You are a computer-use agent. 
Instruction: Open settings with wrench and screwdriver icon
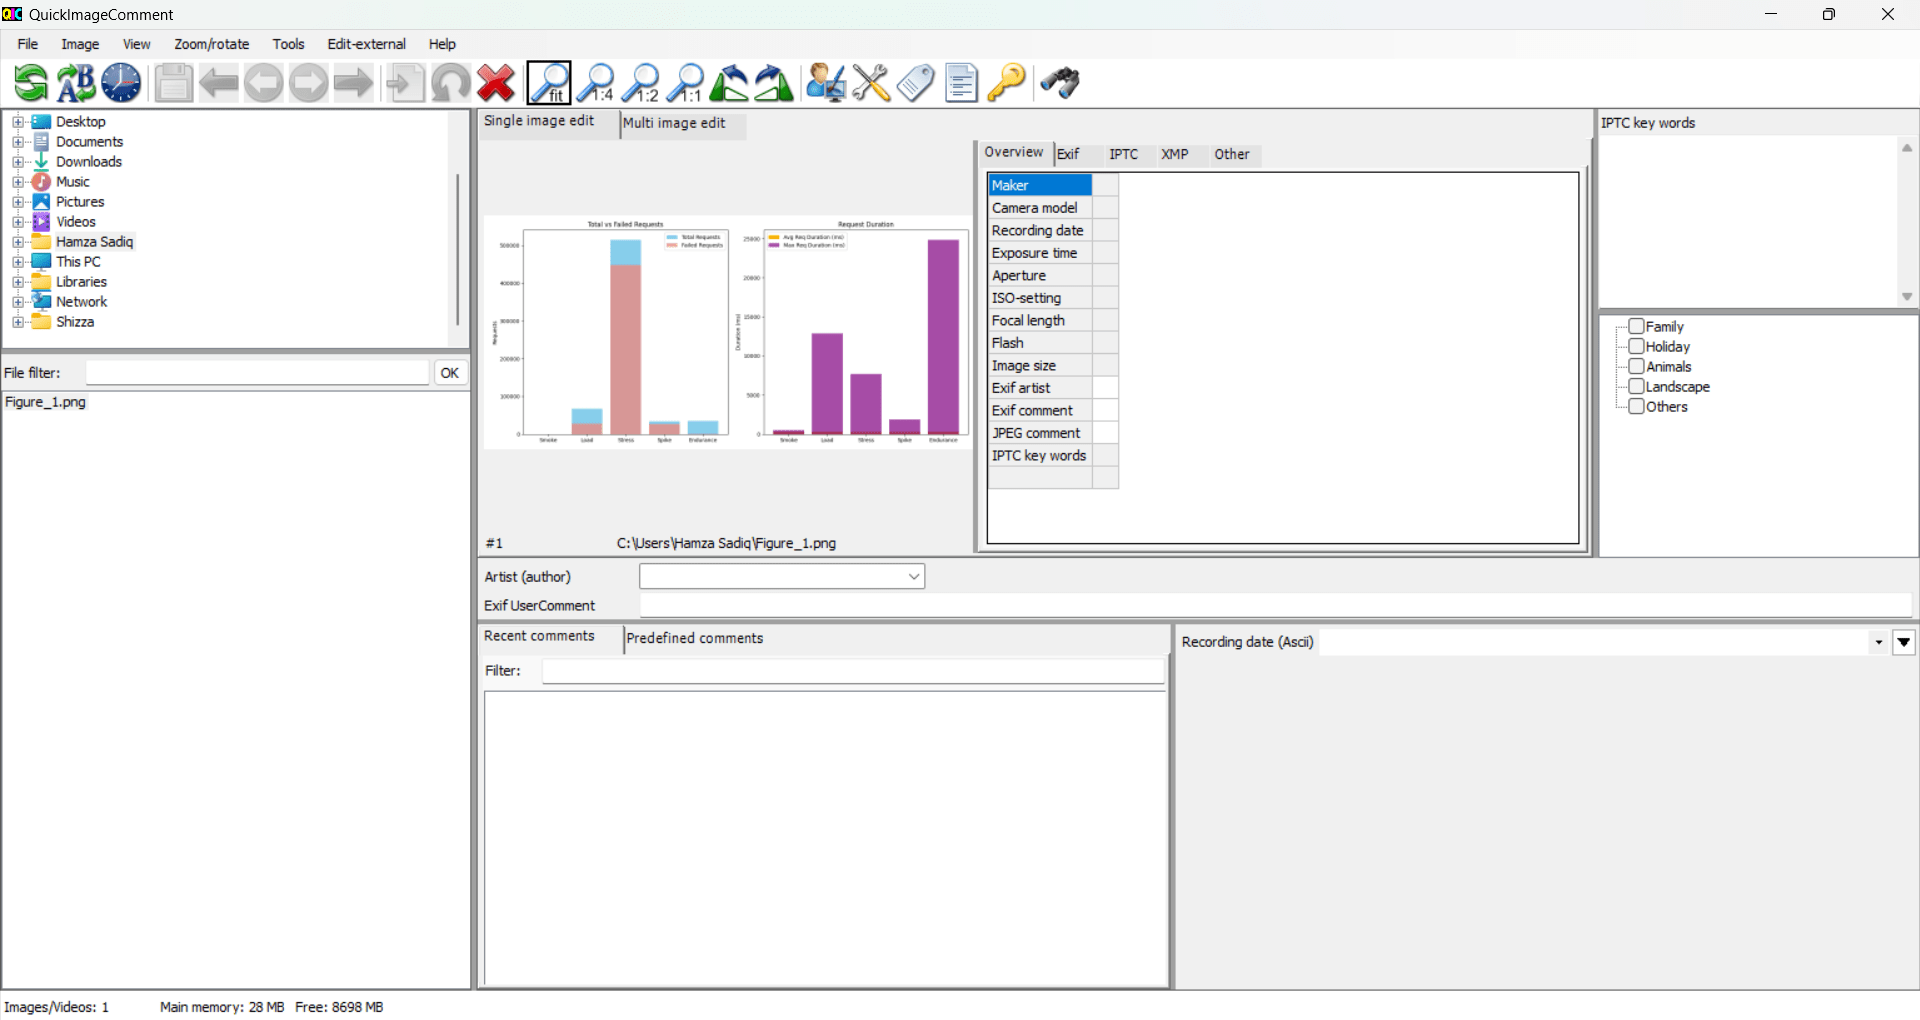tap(871, 83)
